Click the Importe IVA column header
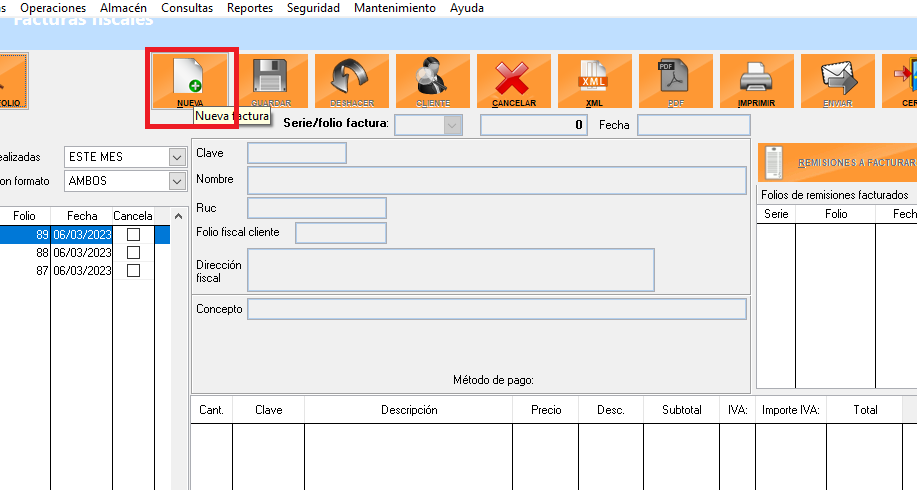This screenshot has height=490, width=917. tap(791, 410)
